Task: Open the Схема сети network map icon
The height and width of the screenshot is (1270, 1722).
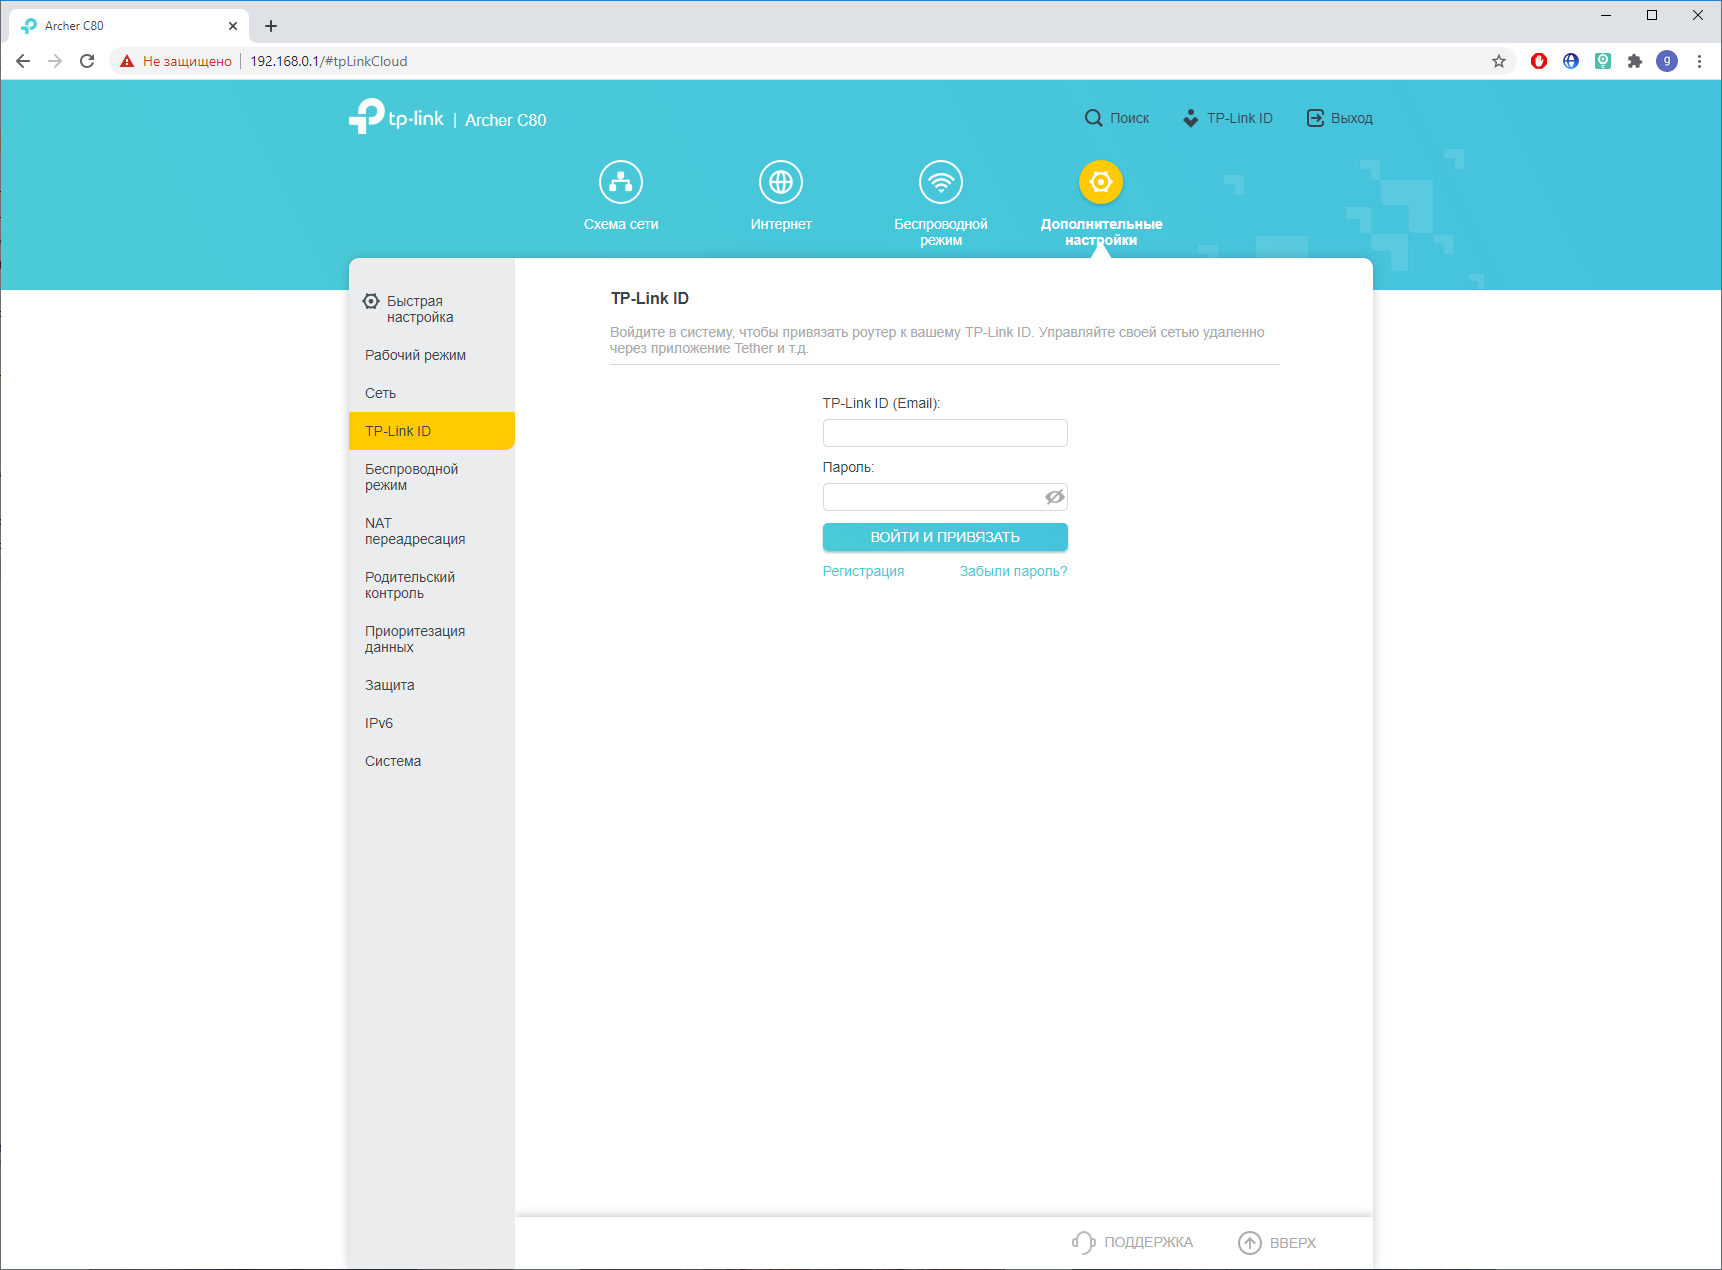Action: [620, 182]
